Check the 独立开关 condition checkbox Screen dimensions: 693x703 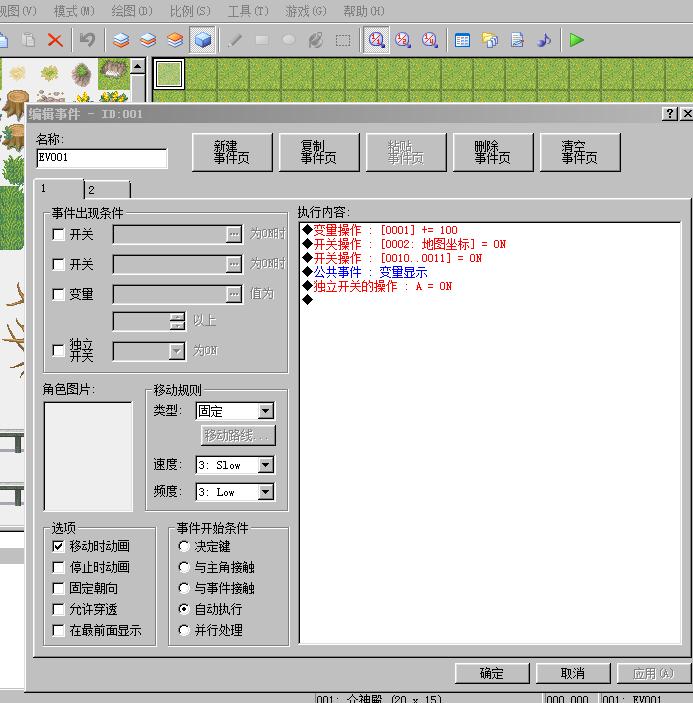click(58, 350)
